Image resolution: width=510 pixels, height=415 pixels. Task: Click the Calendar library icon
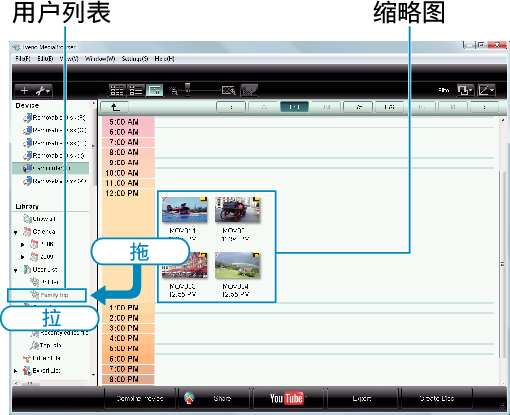click(x=27, y=232)
